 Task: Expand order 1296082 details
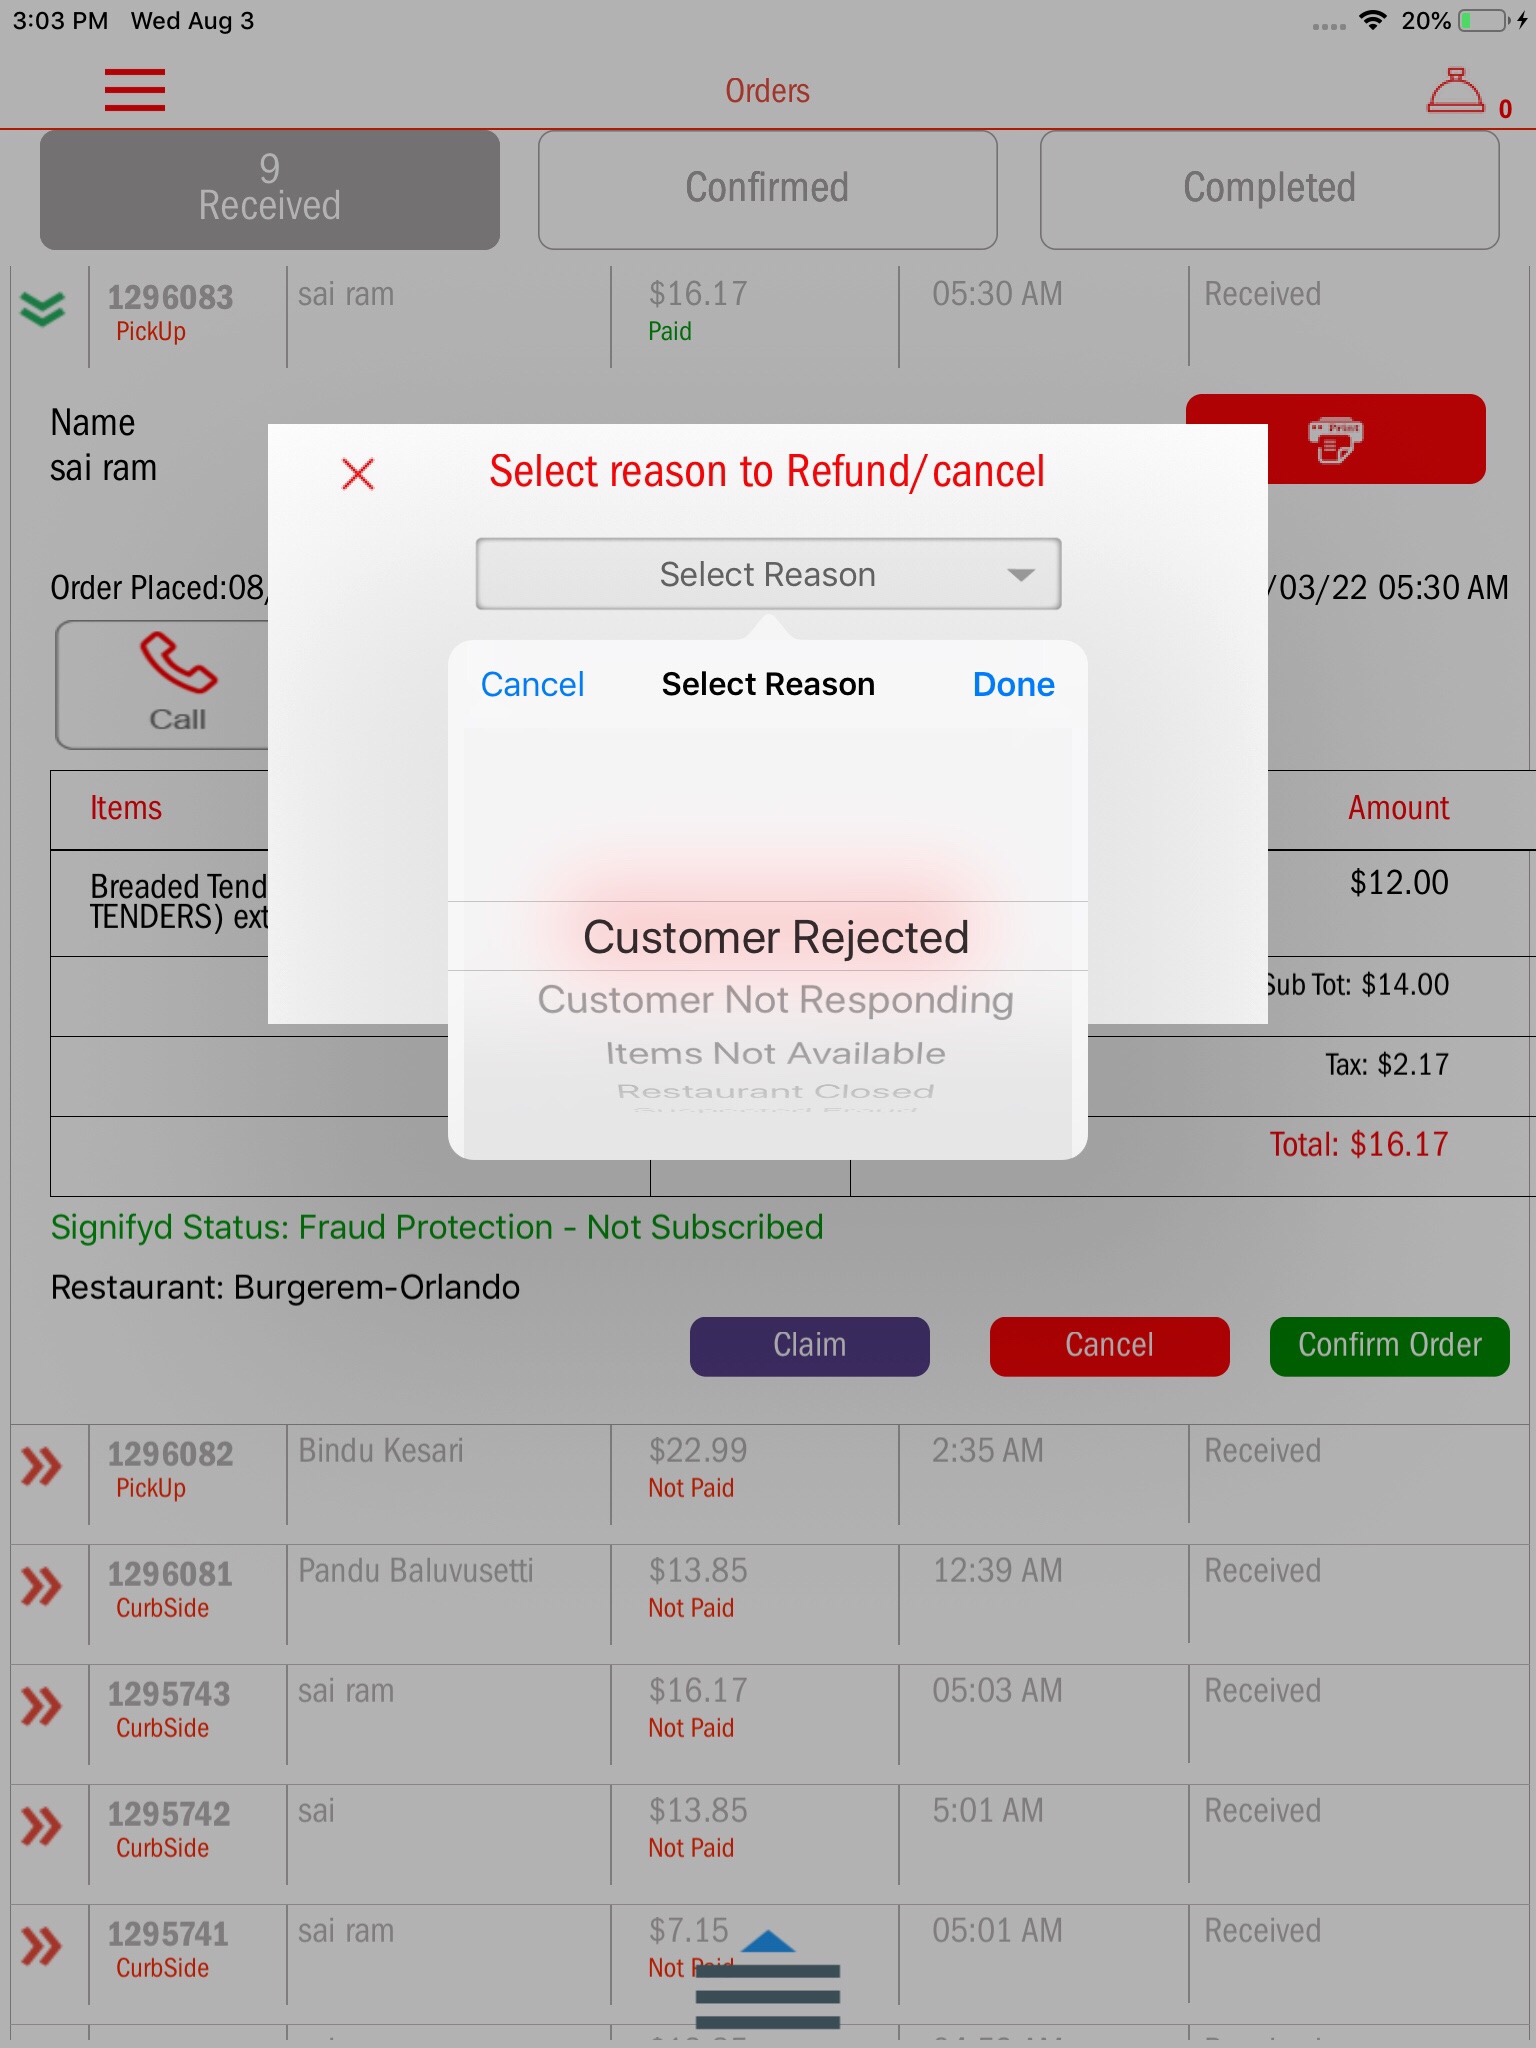pyautogui.click(x=42, y=1467)
